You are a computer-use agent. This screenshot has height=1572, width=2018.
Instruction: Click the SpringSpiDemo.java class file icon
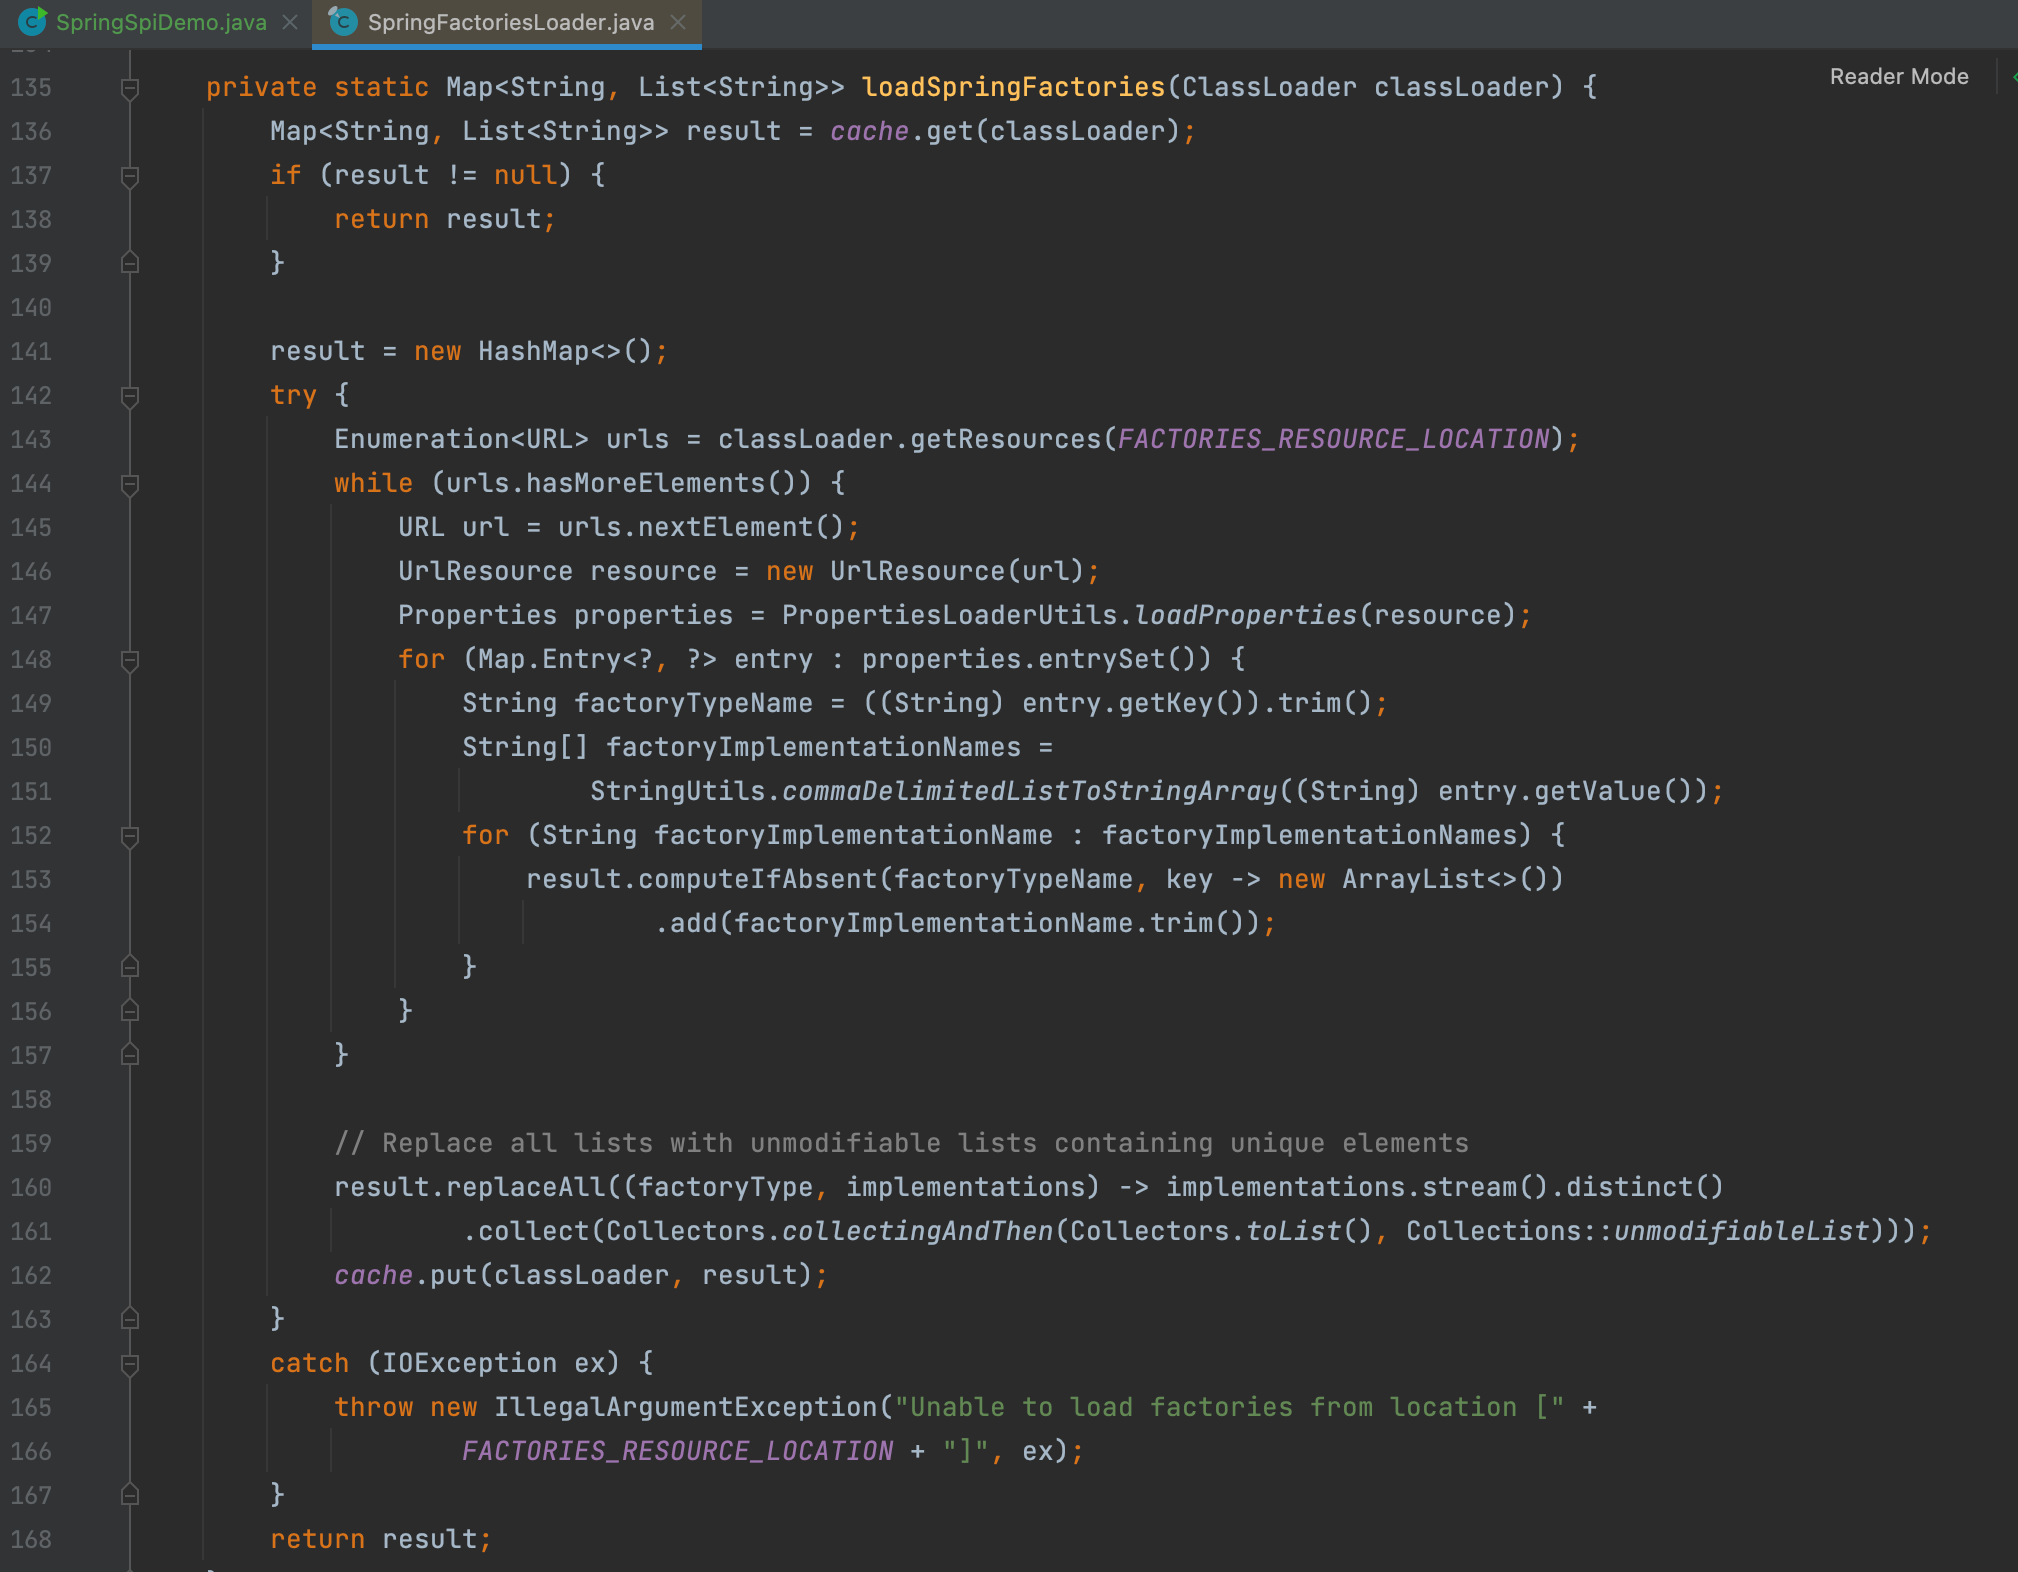32,21
